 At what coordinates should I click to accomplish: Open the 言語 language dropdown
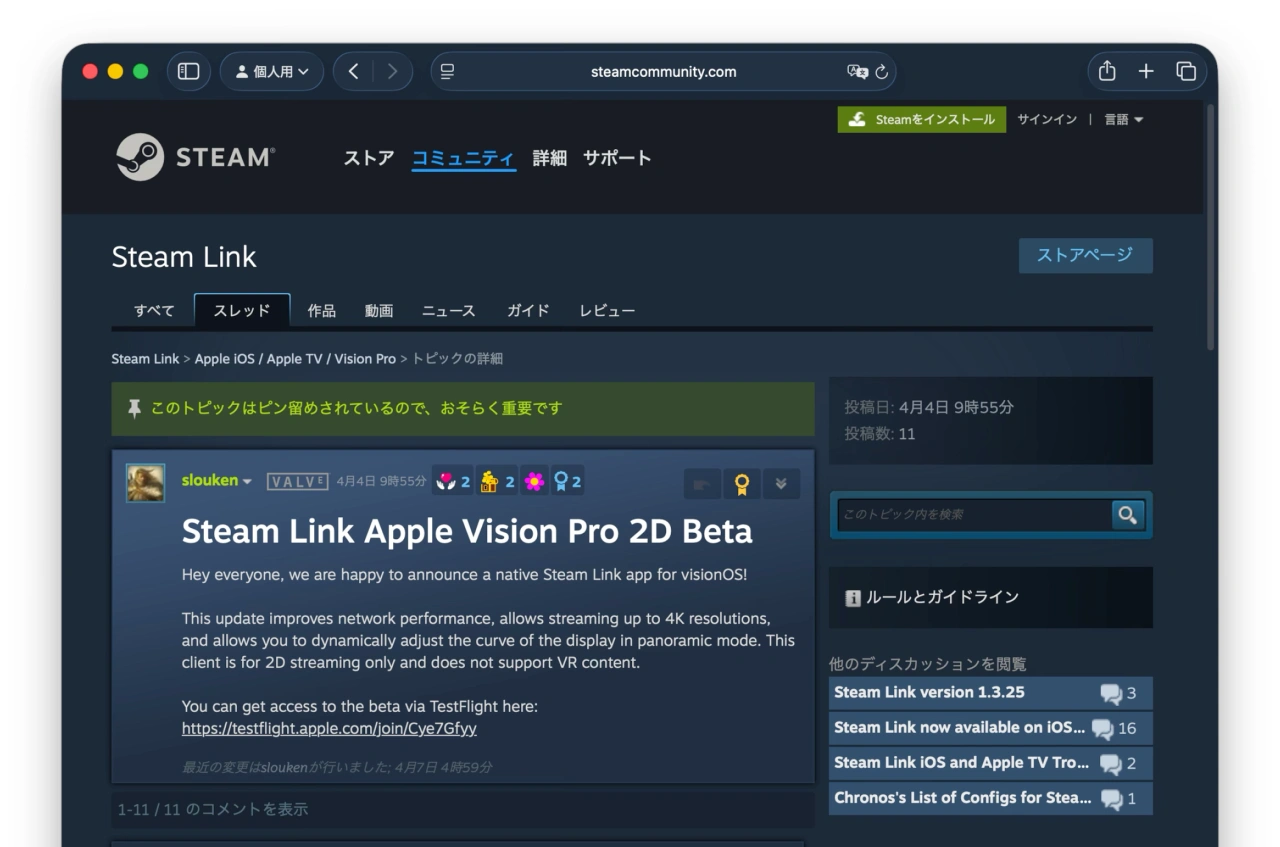coord(1123,119)
